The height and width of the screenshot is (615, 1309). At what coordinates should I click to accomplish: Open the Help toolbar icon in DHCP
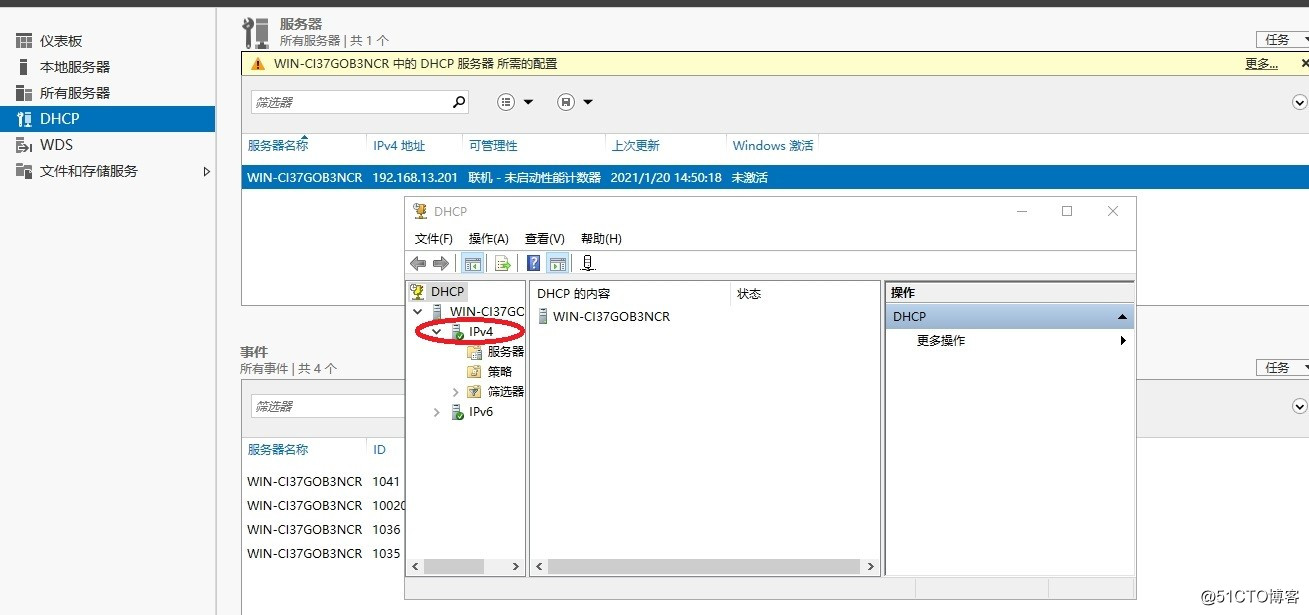(x=534, y=263)
